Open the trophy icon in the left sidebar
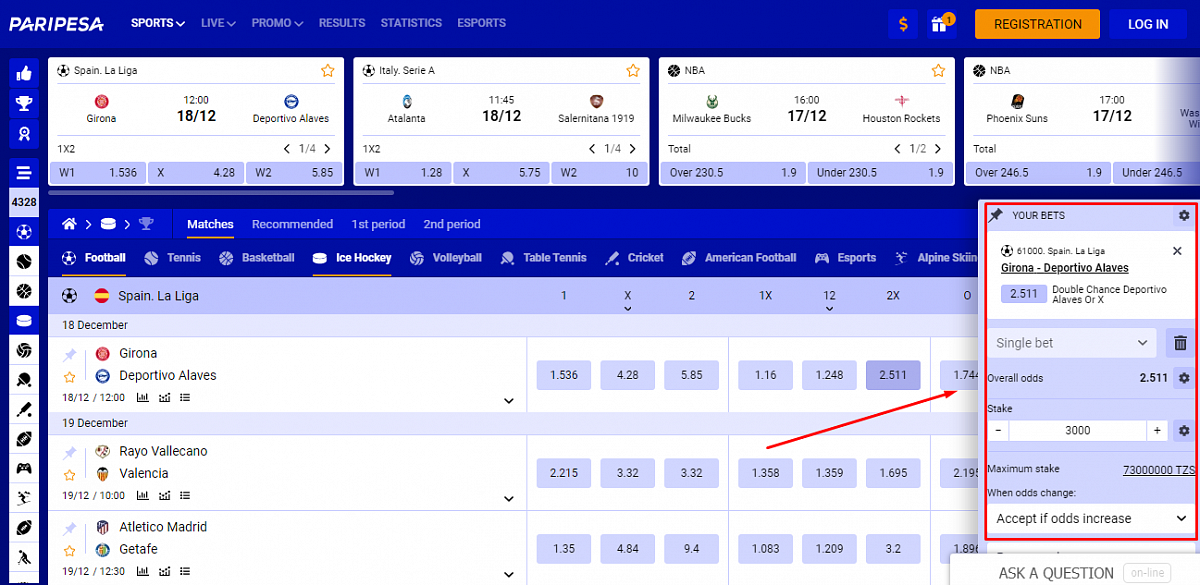Image resolution: width=1200 pixels, height=585 pixels. pos(24,103)
